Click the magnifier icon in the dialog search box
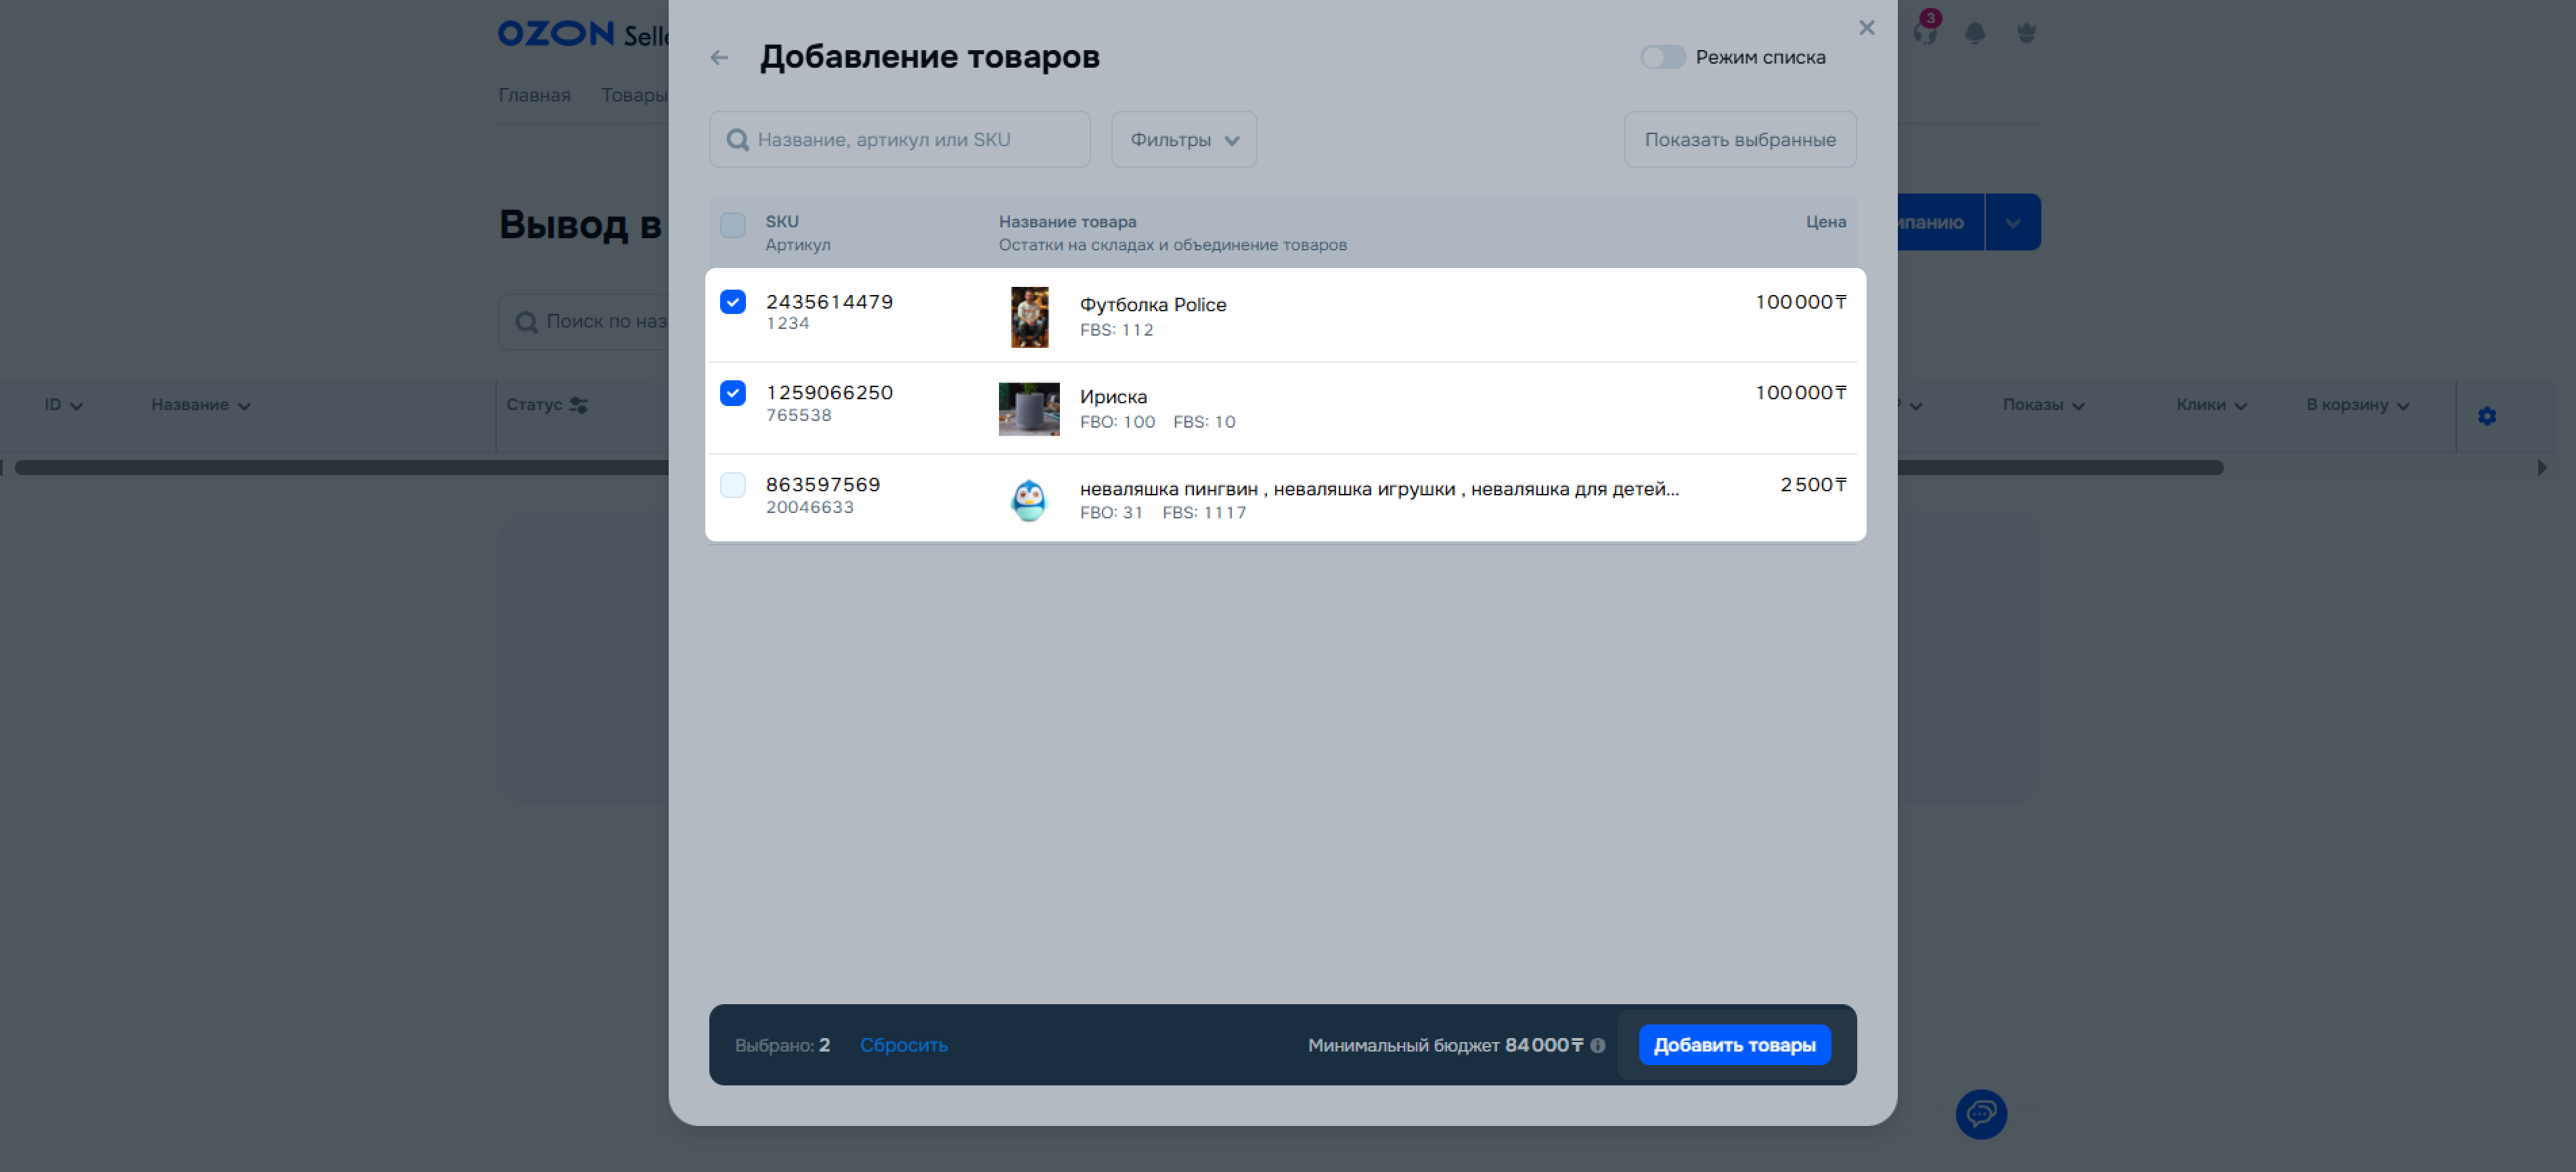Image resolution: width=2576 pixels, height=1172 pixels. (737, 140)
